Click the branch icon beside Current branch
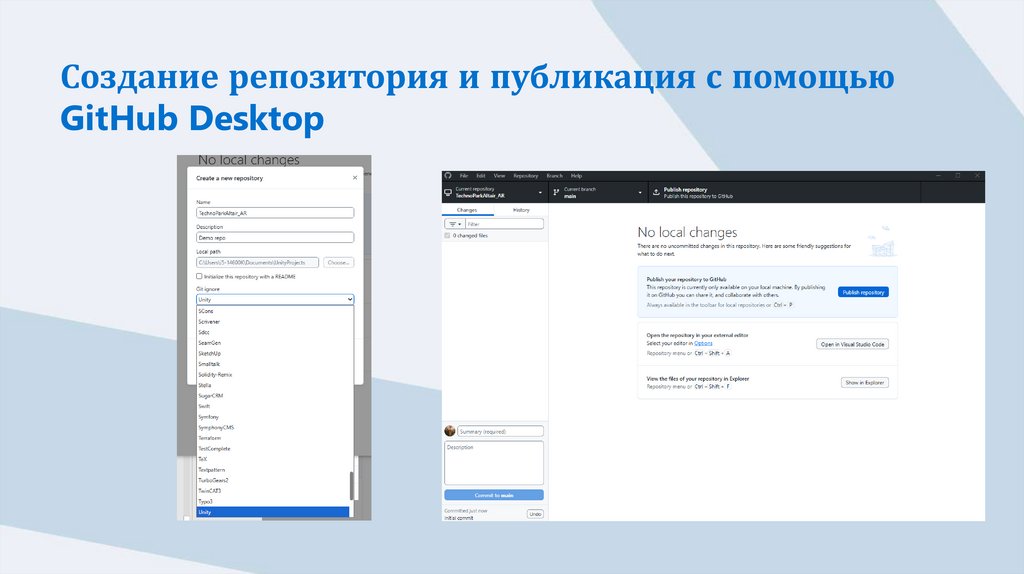 [556, 193]
